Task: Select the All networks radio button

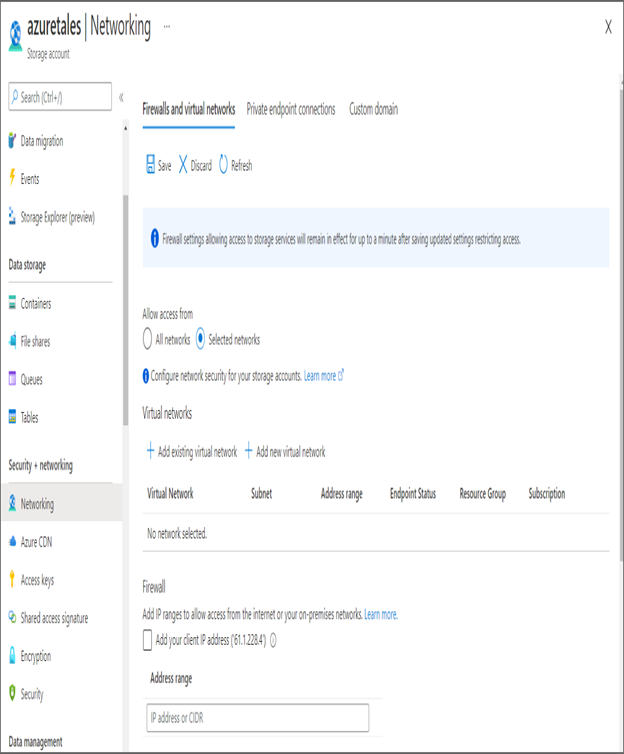Action: pyautogui.click(x=148, y=339)
